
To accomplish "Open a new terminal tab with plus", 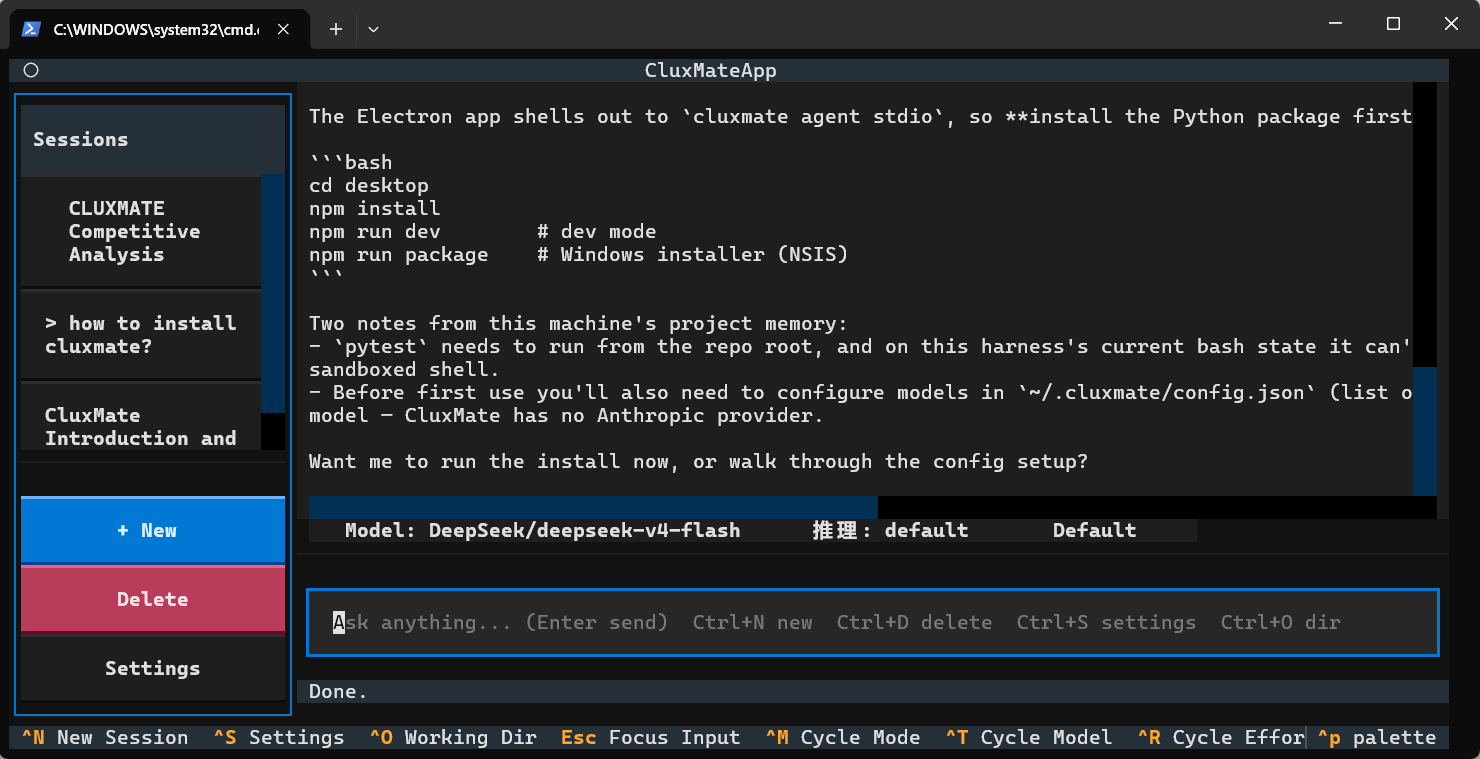I will (336, 29).
